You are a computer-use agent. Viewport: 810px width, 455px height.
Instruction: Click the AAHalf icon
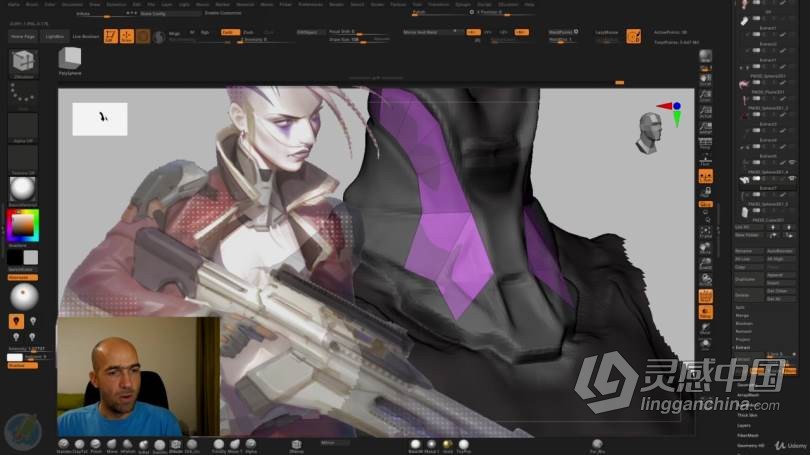[x=705, y=128]
